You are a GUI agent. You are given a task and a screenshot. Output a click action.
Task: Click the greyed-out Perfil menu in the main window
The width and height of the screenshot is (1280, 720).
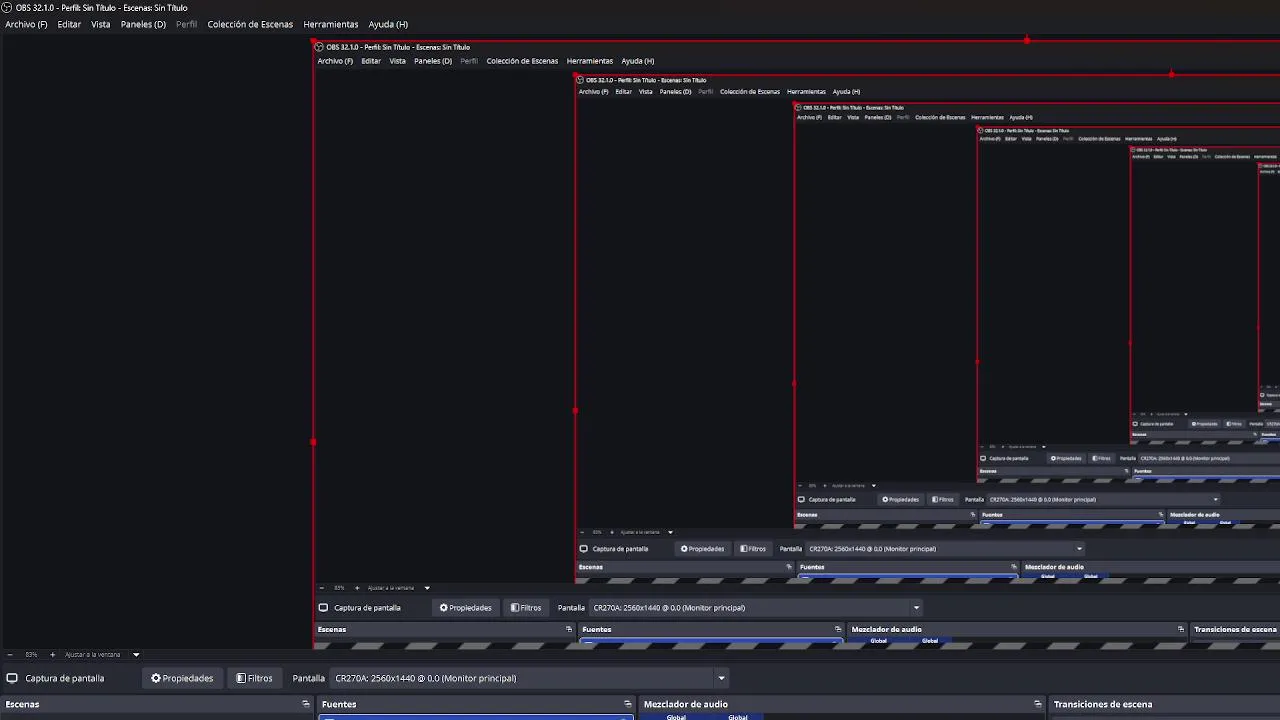pos(187,24)
